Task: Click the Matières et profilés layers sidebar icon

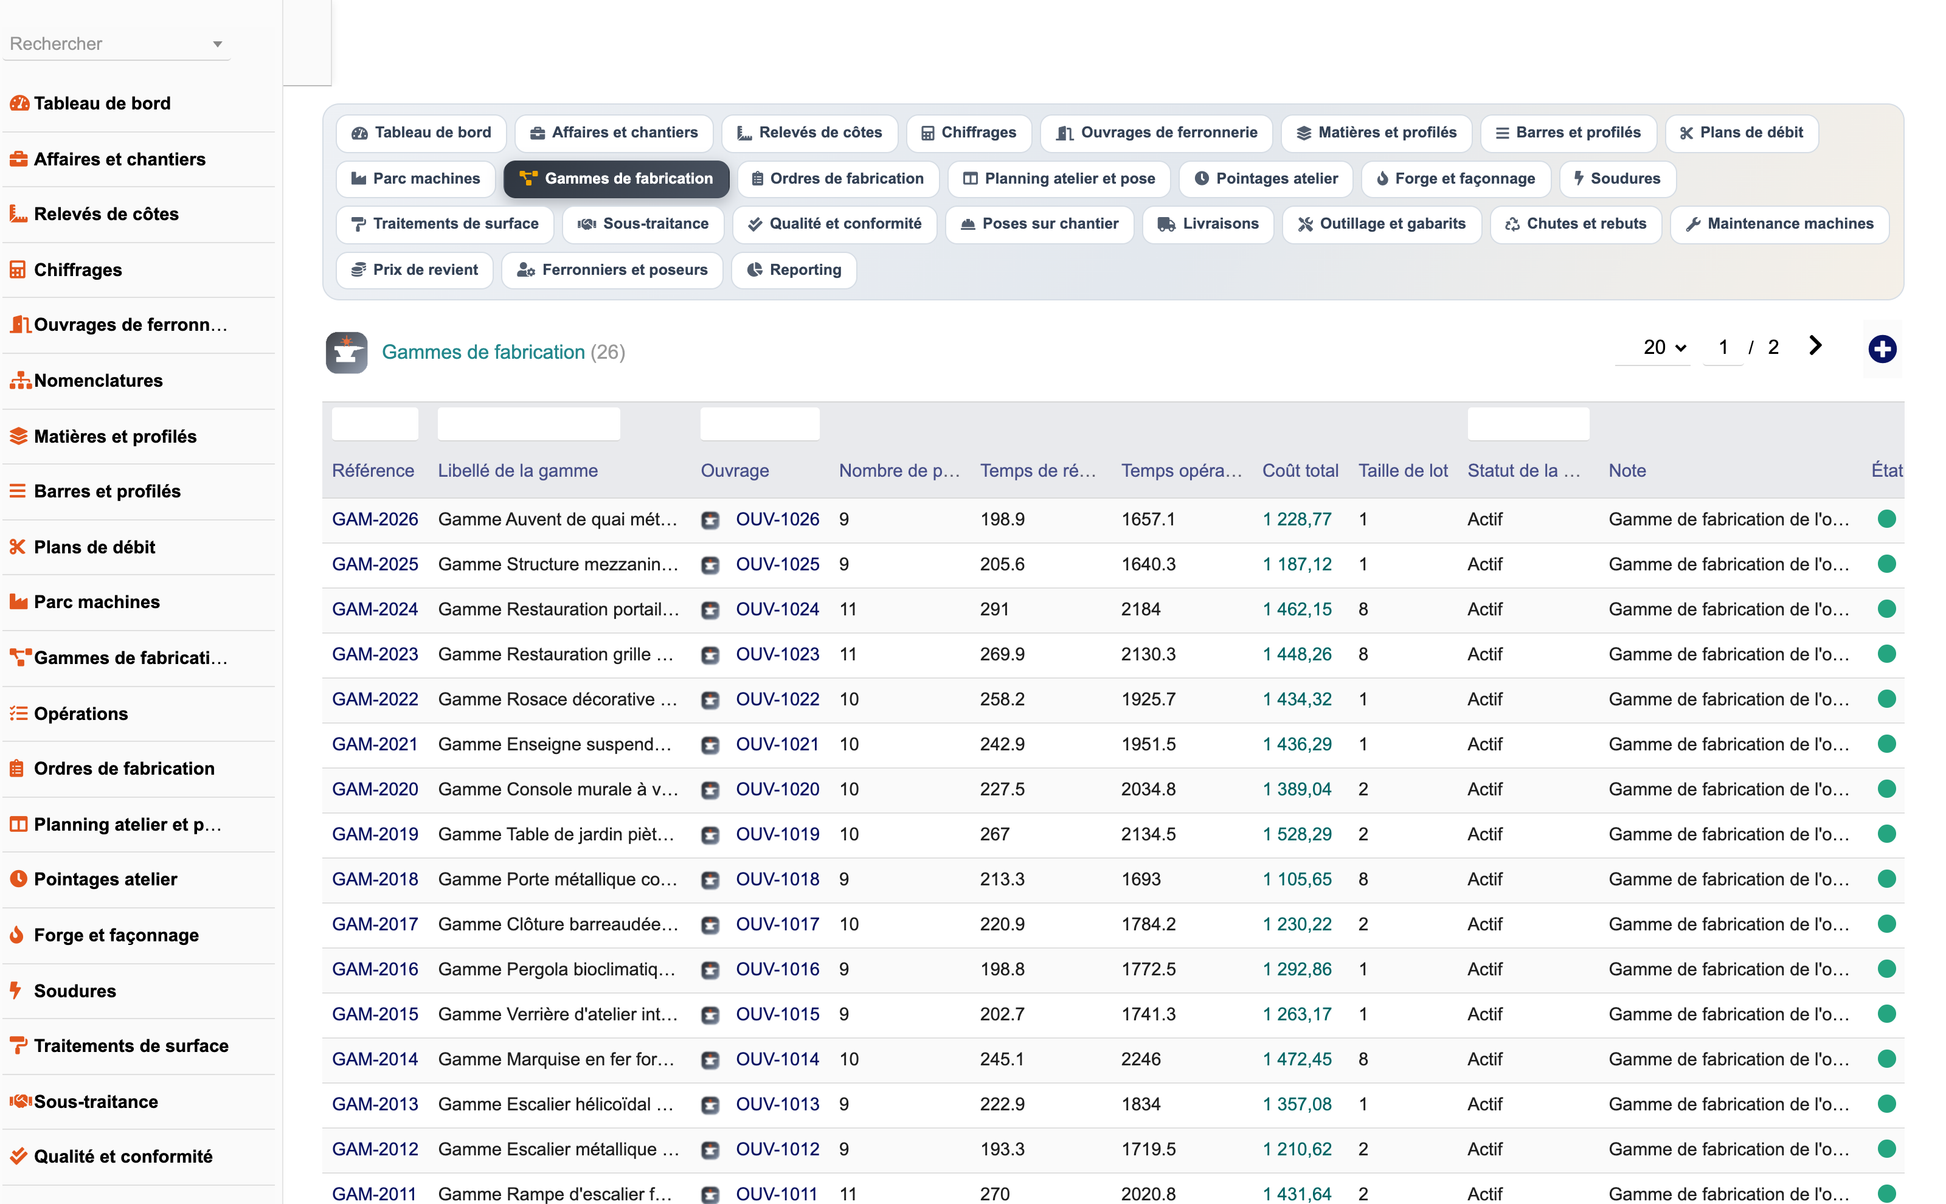Action: [19, 436]
